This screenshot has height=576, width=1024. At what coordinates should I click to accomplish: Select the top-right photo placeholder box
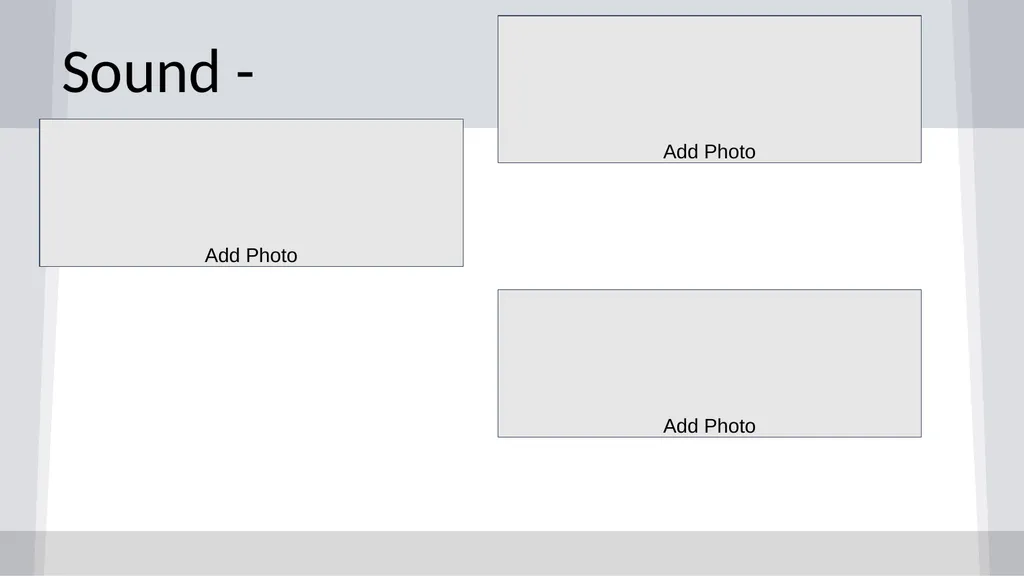709,89
